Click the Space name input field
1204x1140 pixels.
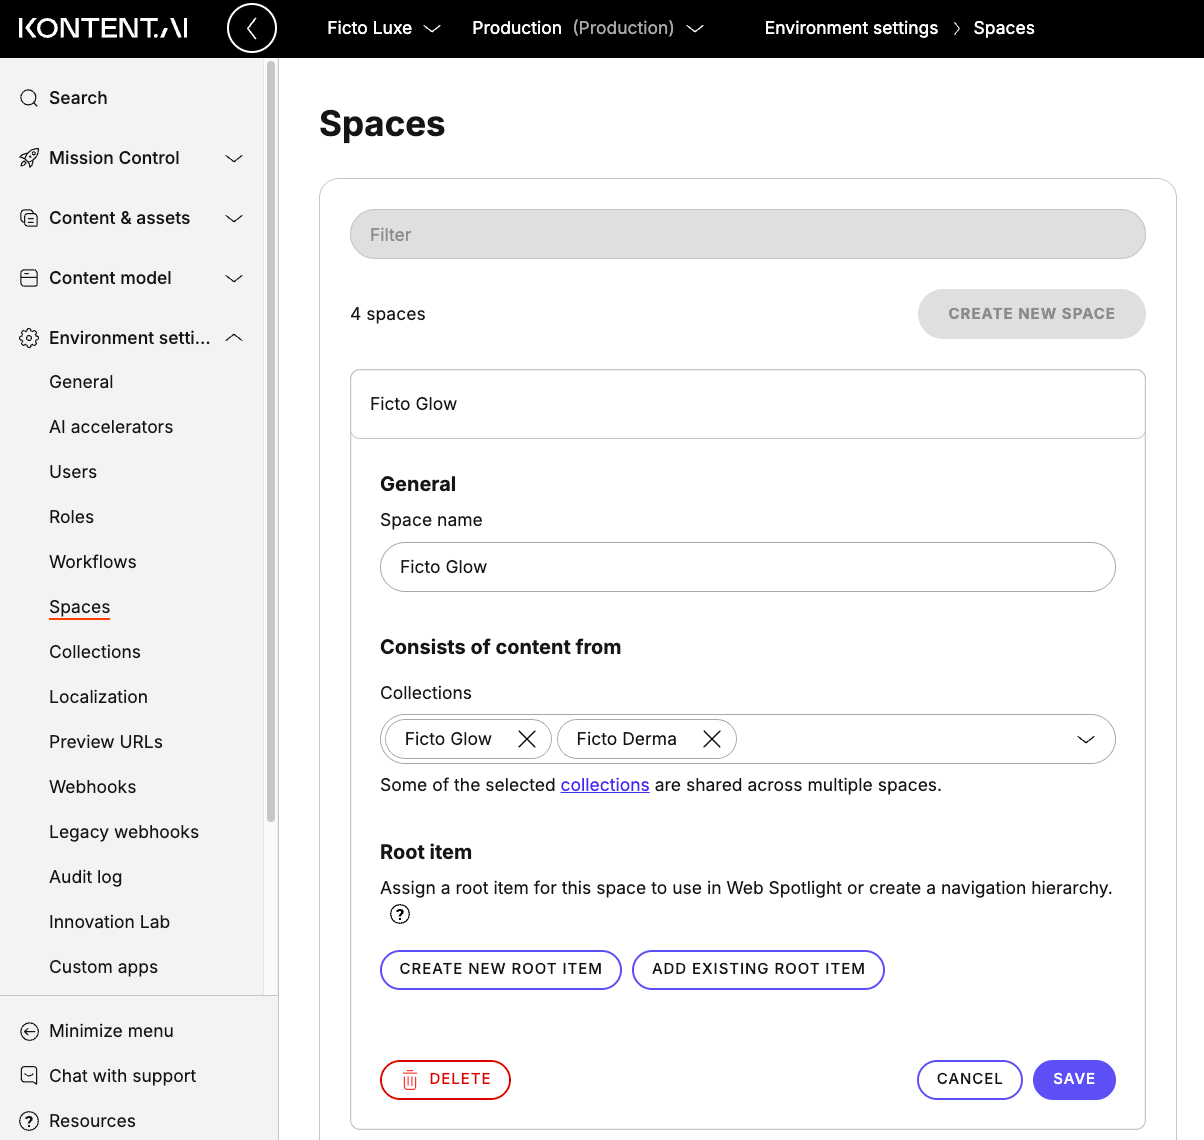tap(747, 567)
